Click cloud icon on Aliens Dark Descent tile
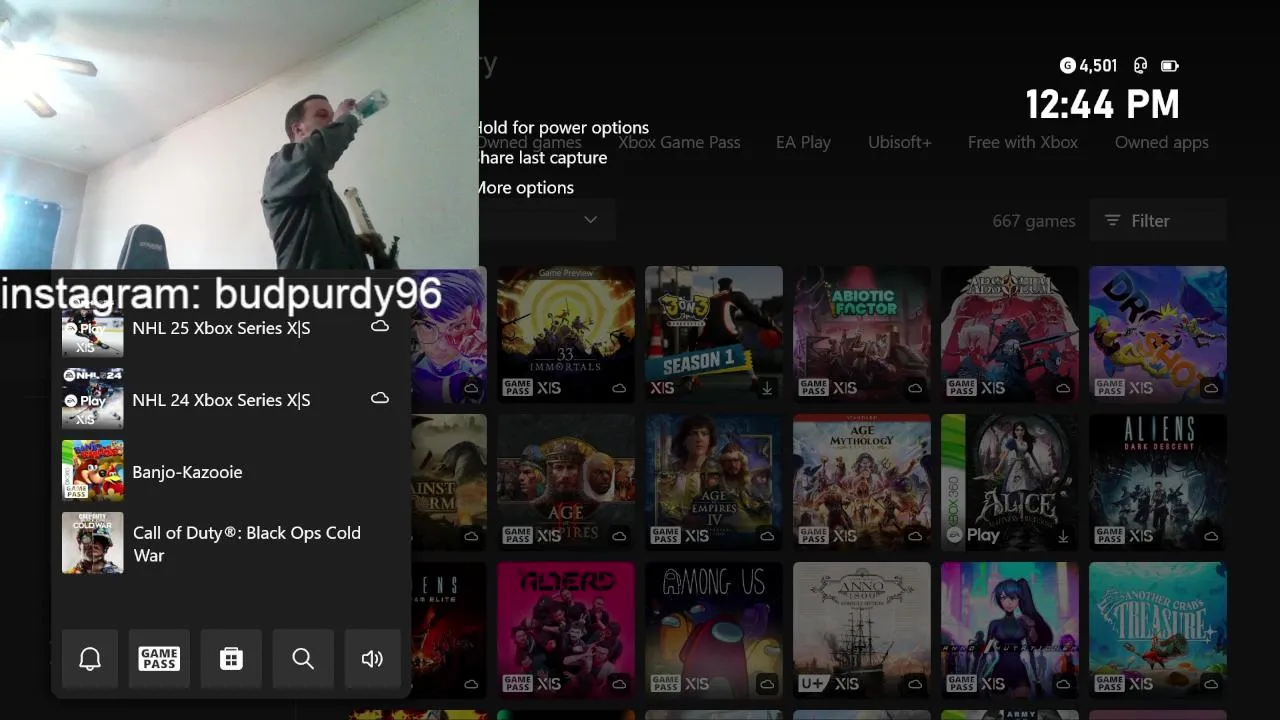 [x=1211, y=537]
